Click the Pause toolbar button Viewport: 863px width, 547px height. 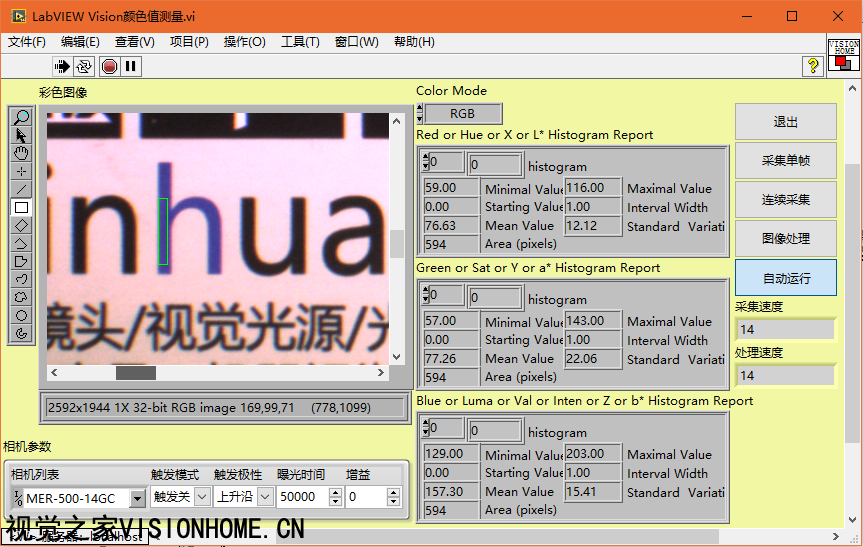point(131,66)
